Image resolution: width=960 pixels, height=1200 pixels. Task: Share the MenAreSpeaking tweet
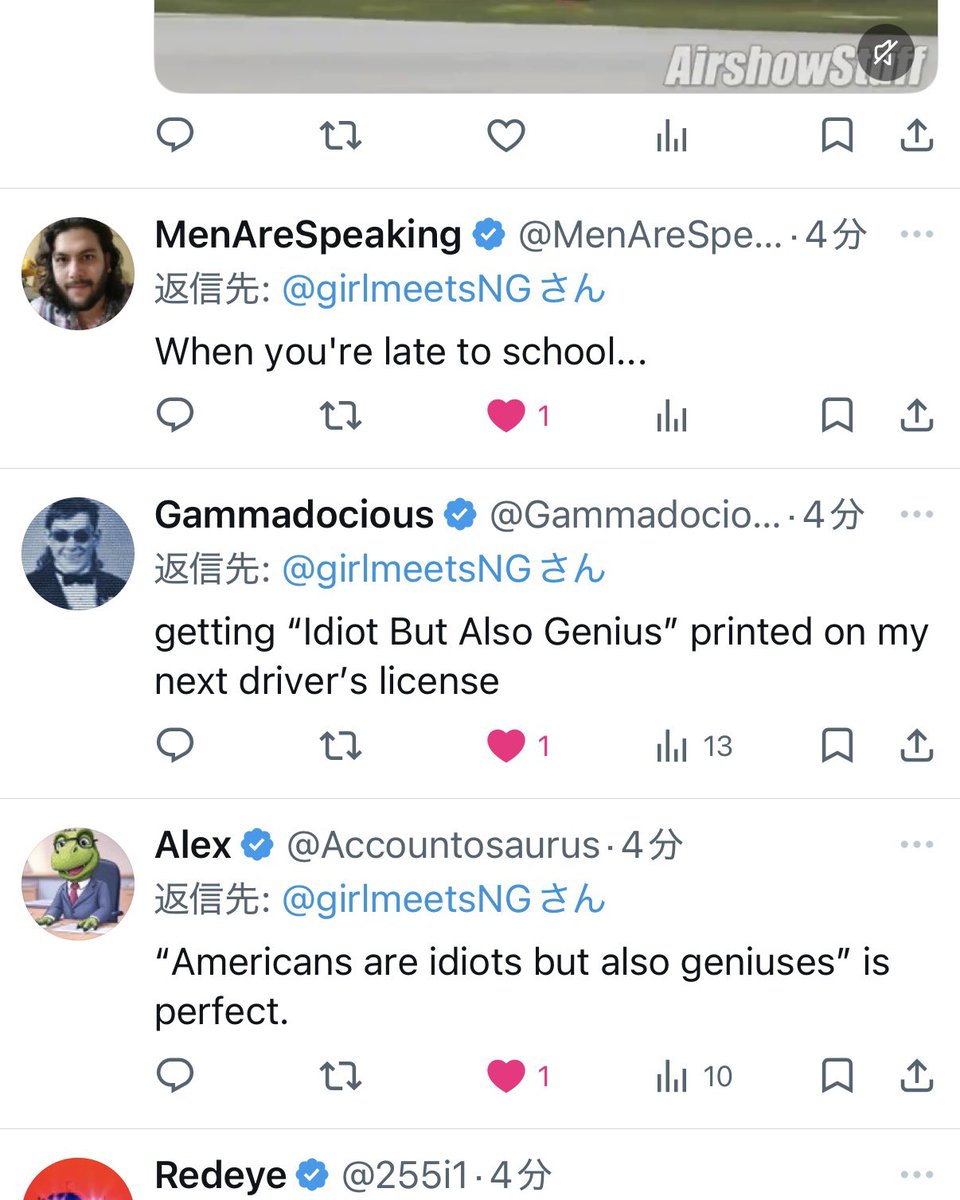pos(916,416)
